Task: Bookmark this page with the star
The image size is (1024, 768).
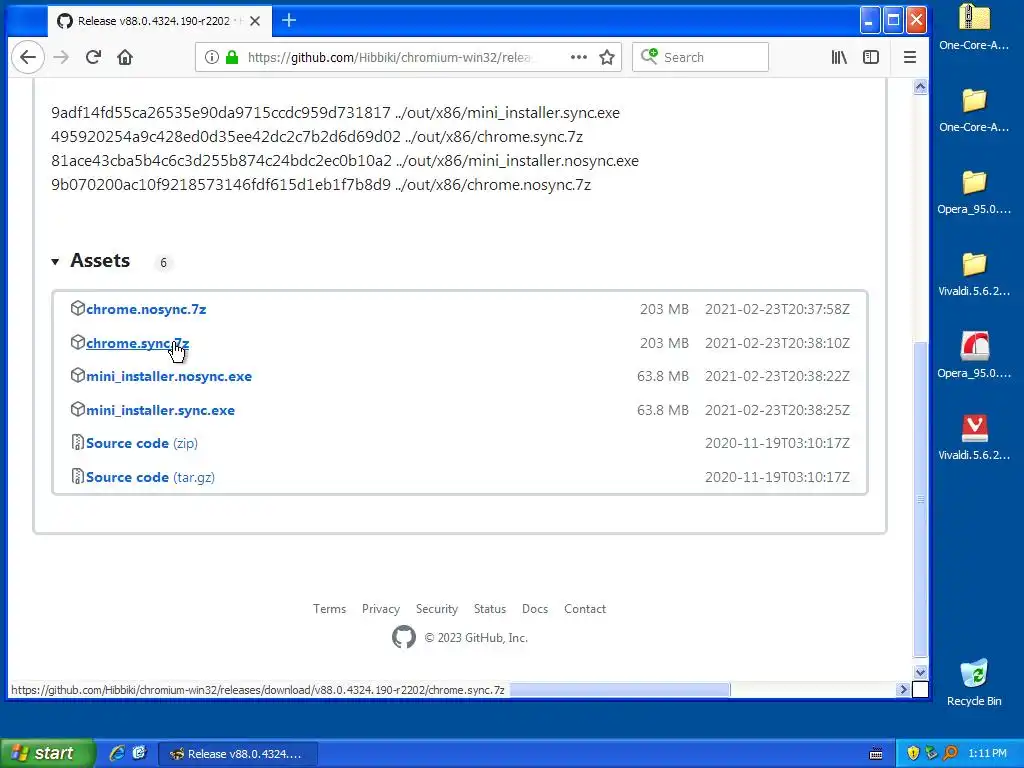Action: 607,57
